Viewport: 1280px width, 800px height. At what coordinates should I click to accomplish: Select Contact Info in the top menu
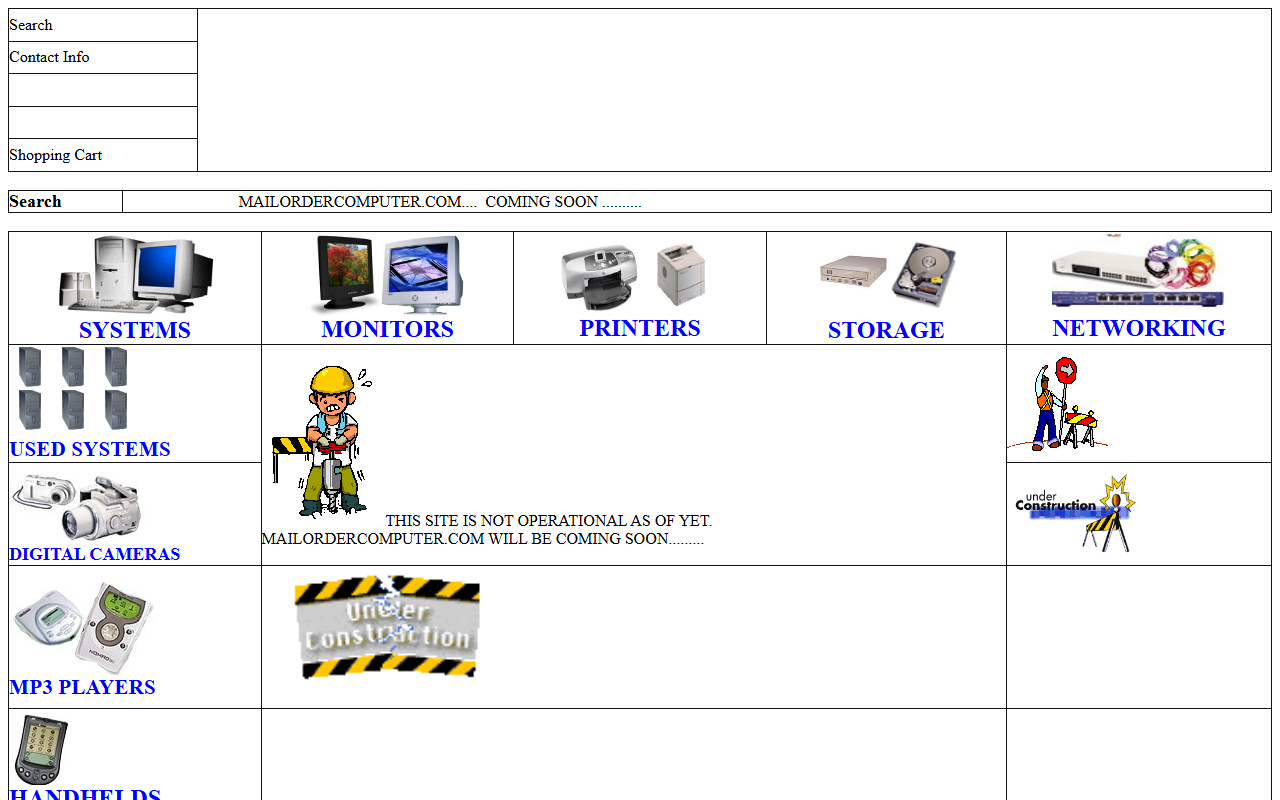coord(49,57)
